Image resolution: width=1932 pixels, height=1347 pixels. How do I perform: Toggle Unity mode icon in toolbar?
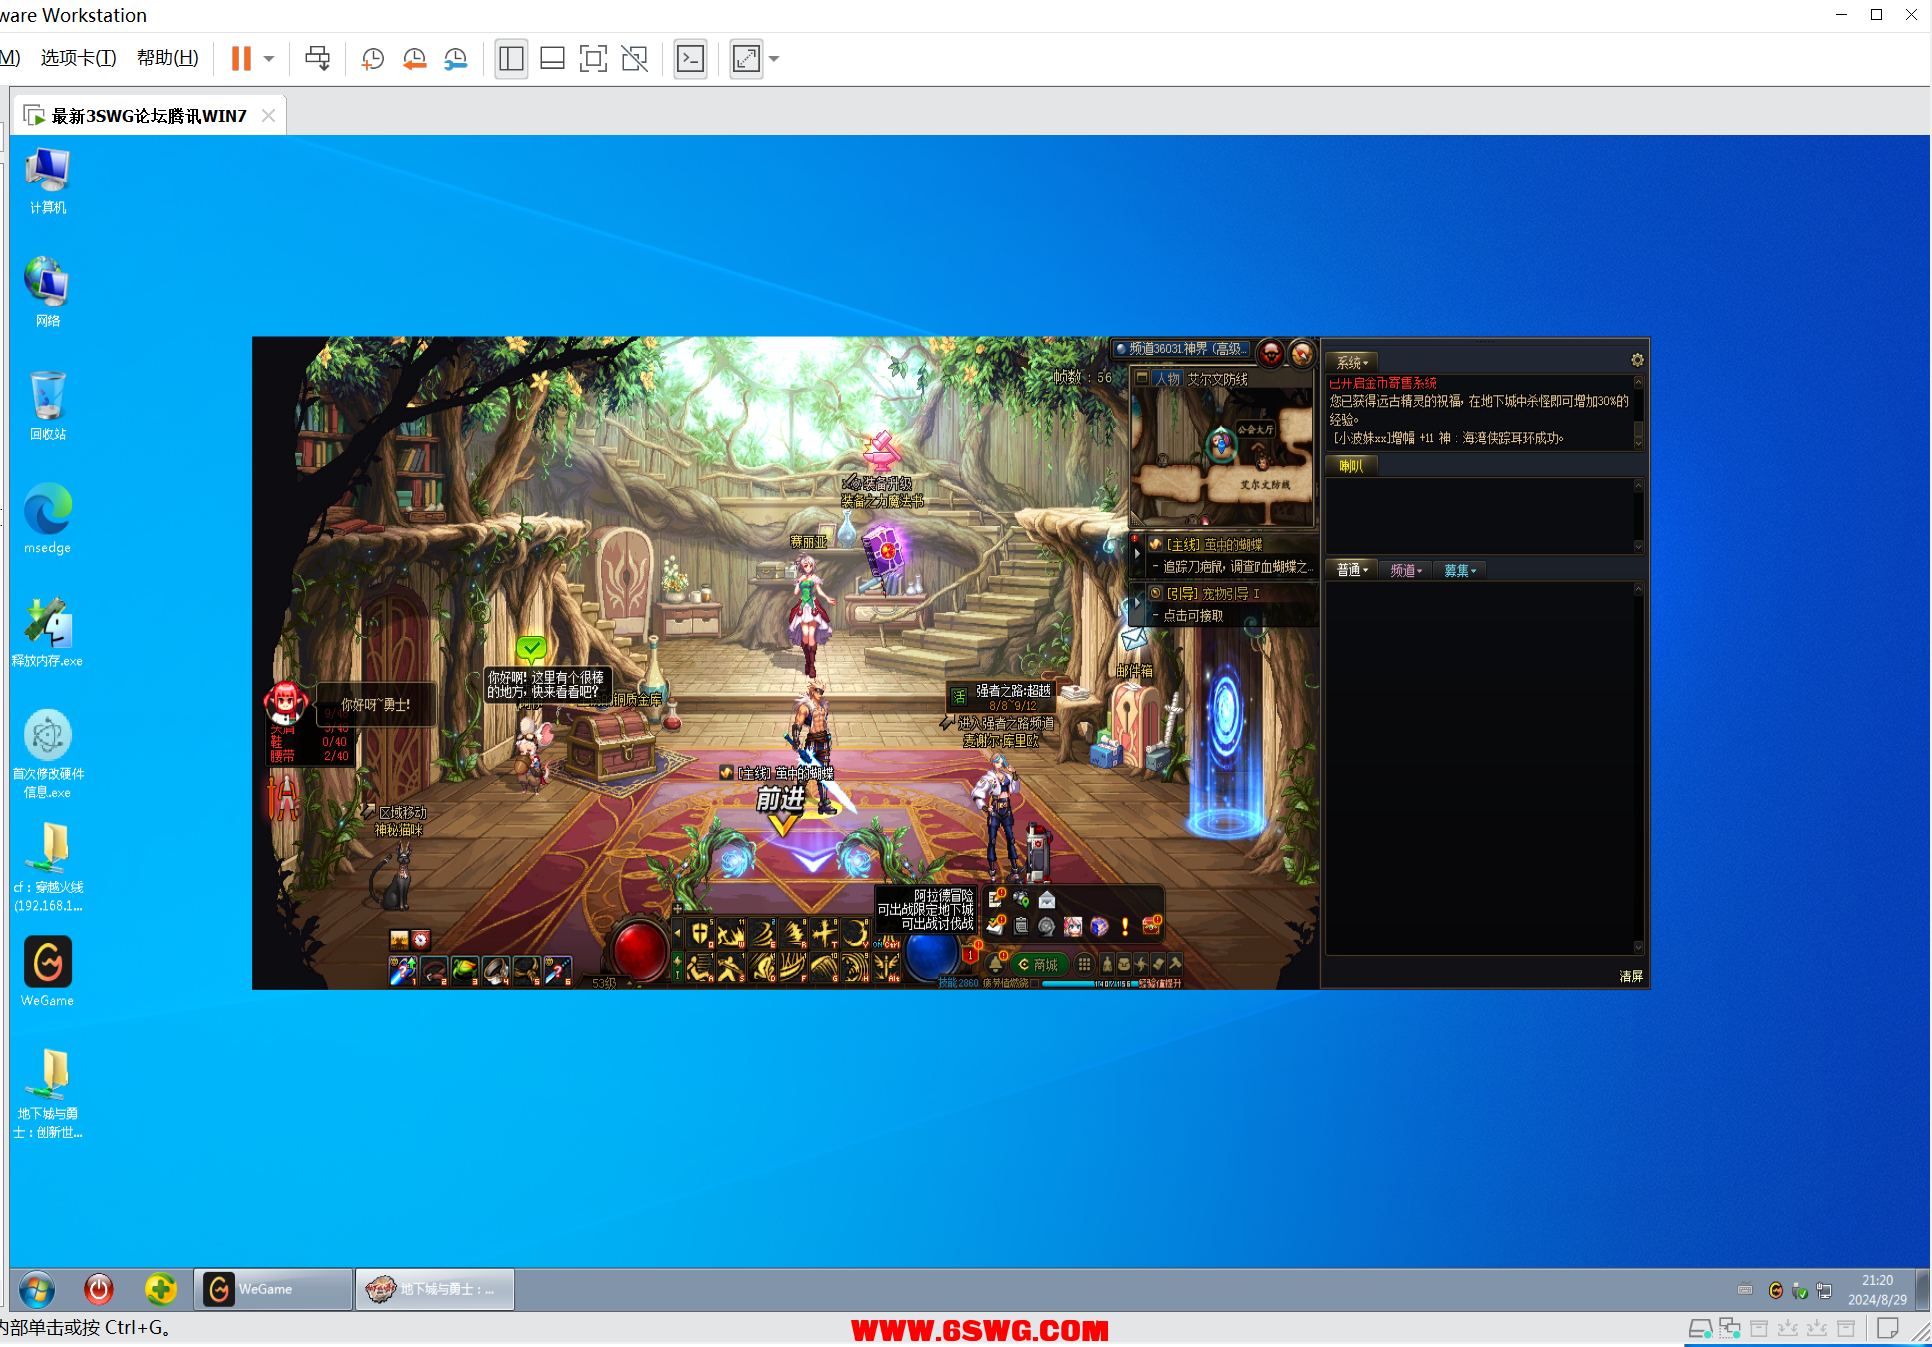[x=634, y=59]
